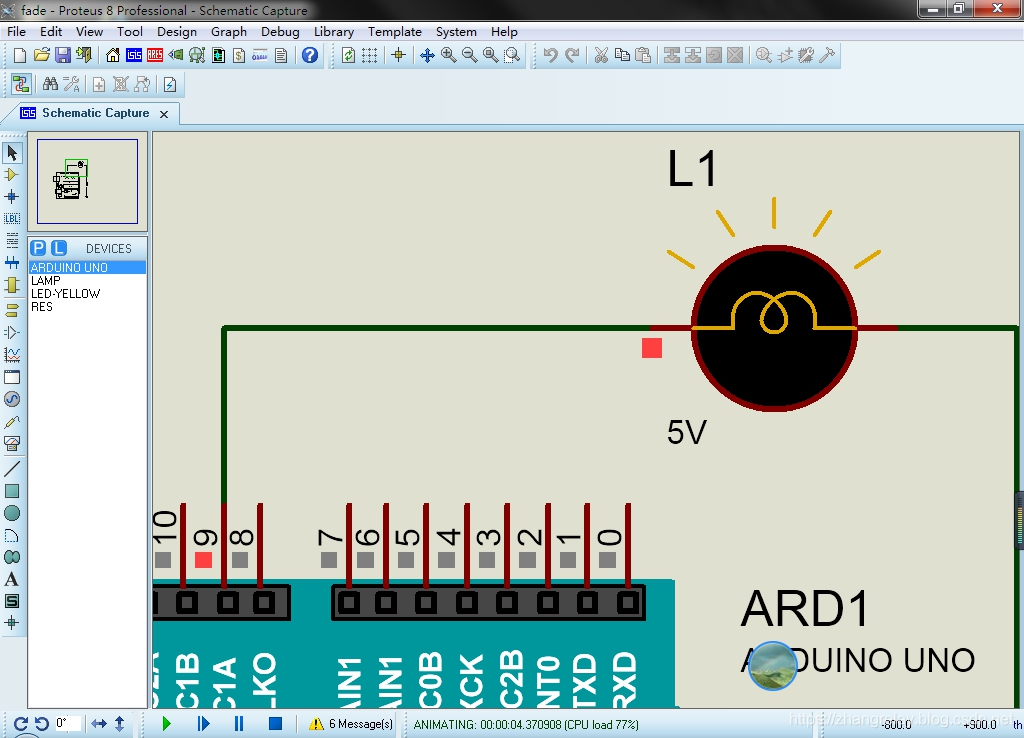
Task: Click the Zoom In magnifier
Action: (449, 56)
